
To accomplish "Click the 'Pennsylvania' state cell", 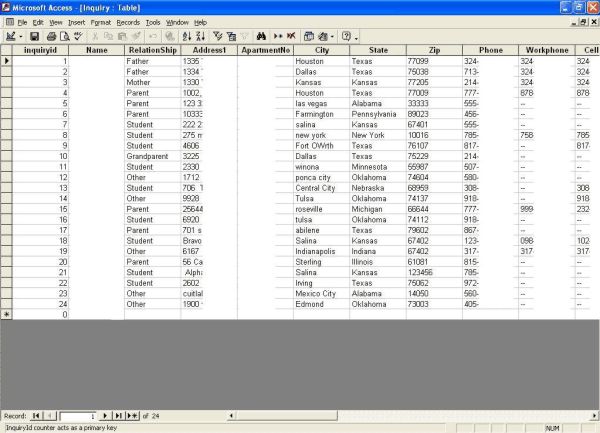I will 378,114.
